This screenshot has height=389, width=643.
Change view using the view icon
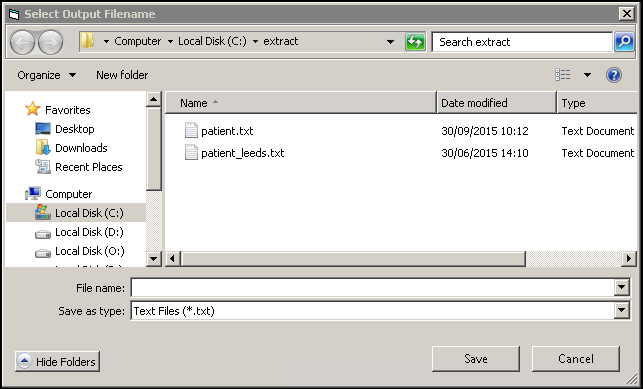(563, 75)
